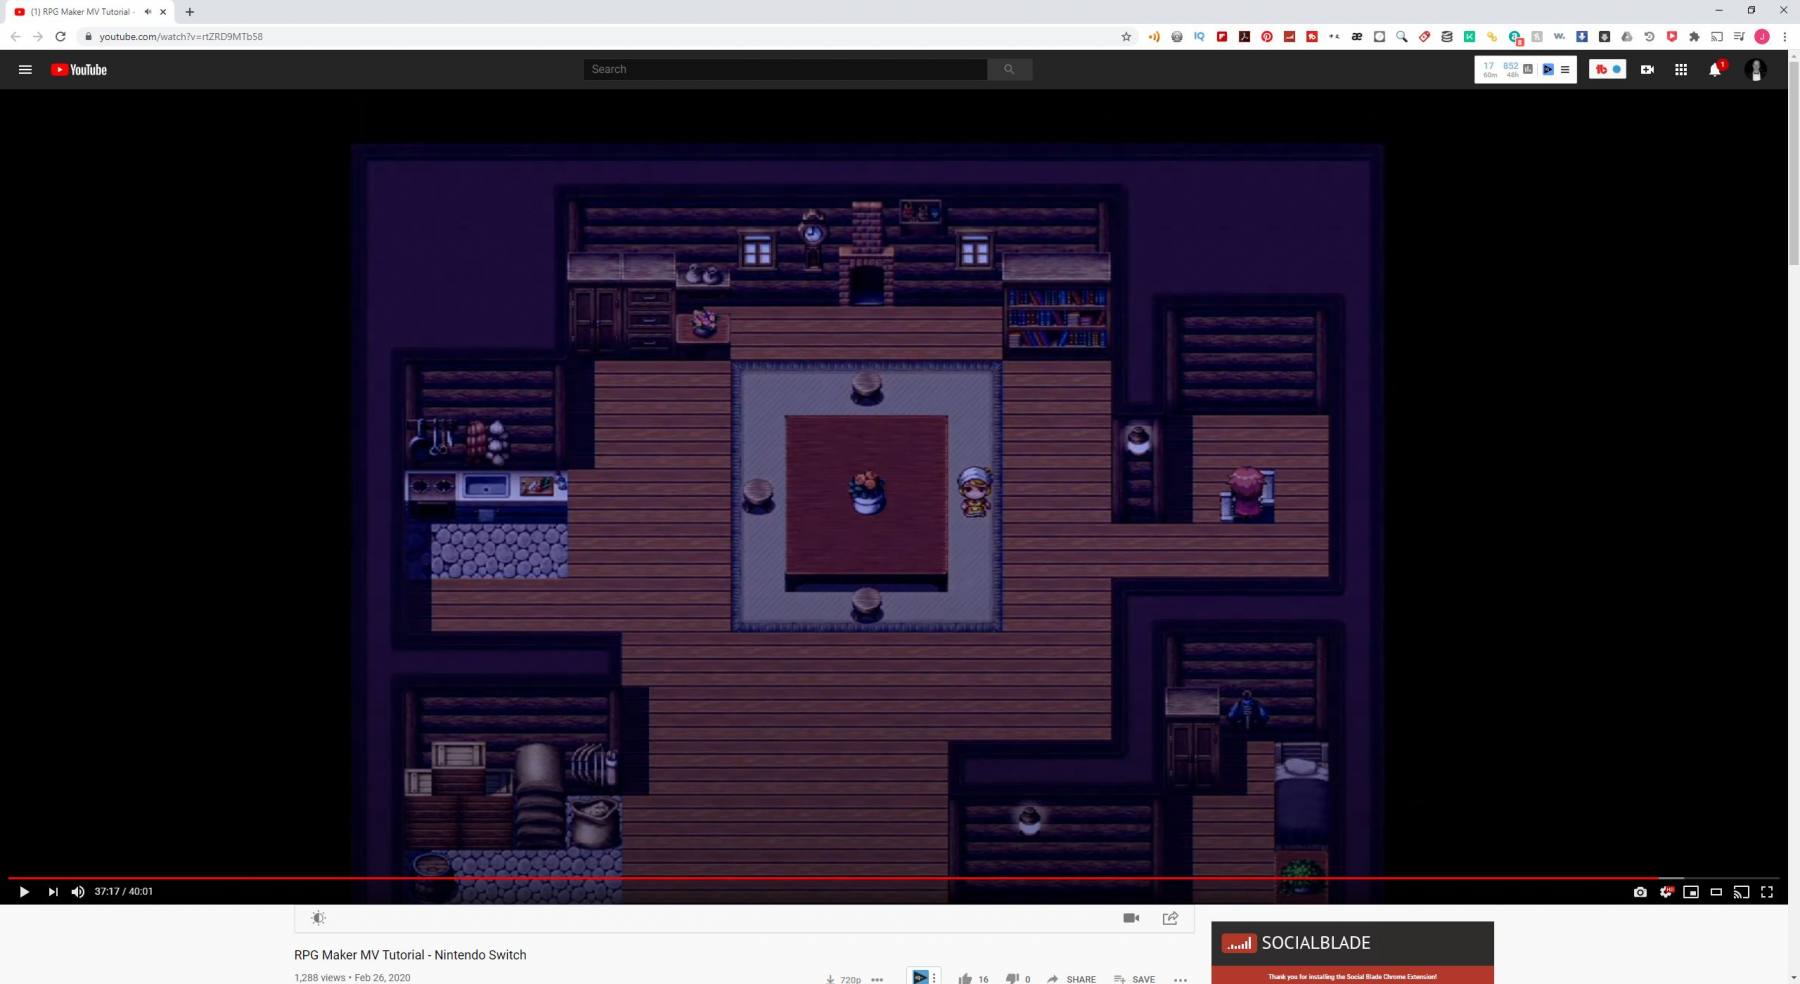Click the green K extension icon
Viewport: 1800px width, 984px height.
coord(1469,37)
